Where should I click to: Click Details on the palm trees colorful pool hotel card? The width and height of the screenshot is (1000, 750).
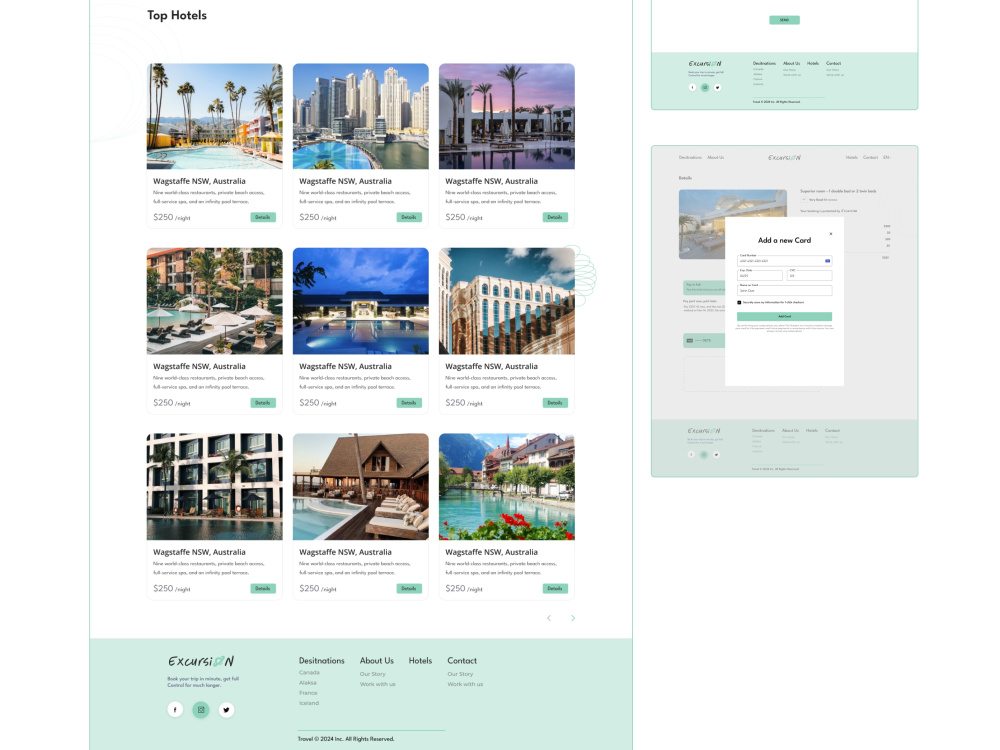263,217
